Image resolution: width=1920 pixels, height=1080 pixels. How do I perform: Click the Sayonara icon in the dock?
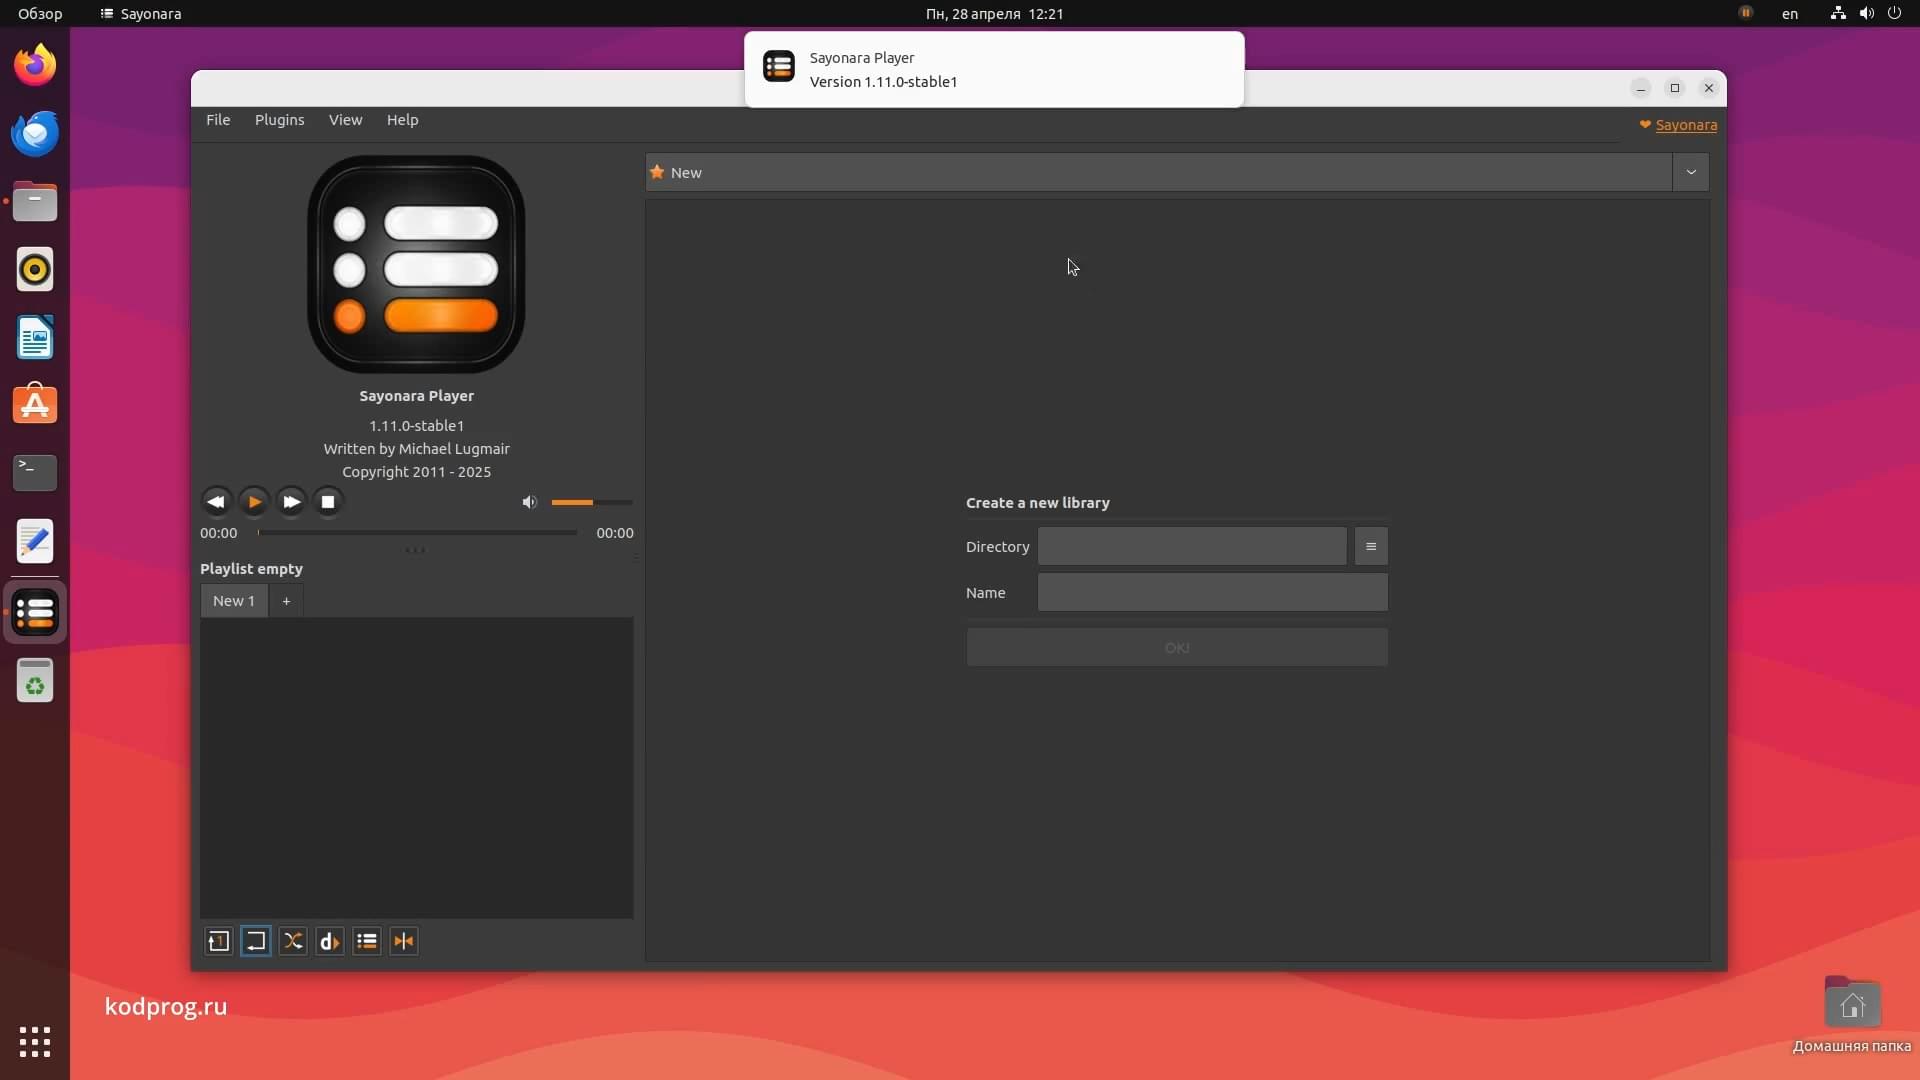(x=35, y=613)
